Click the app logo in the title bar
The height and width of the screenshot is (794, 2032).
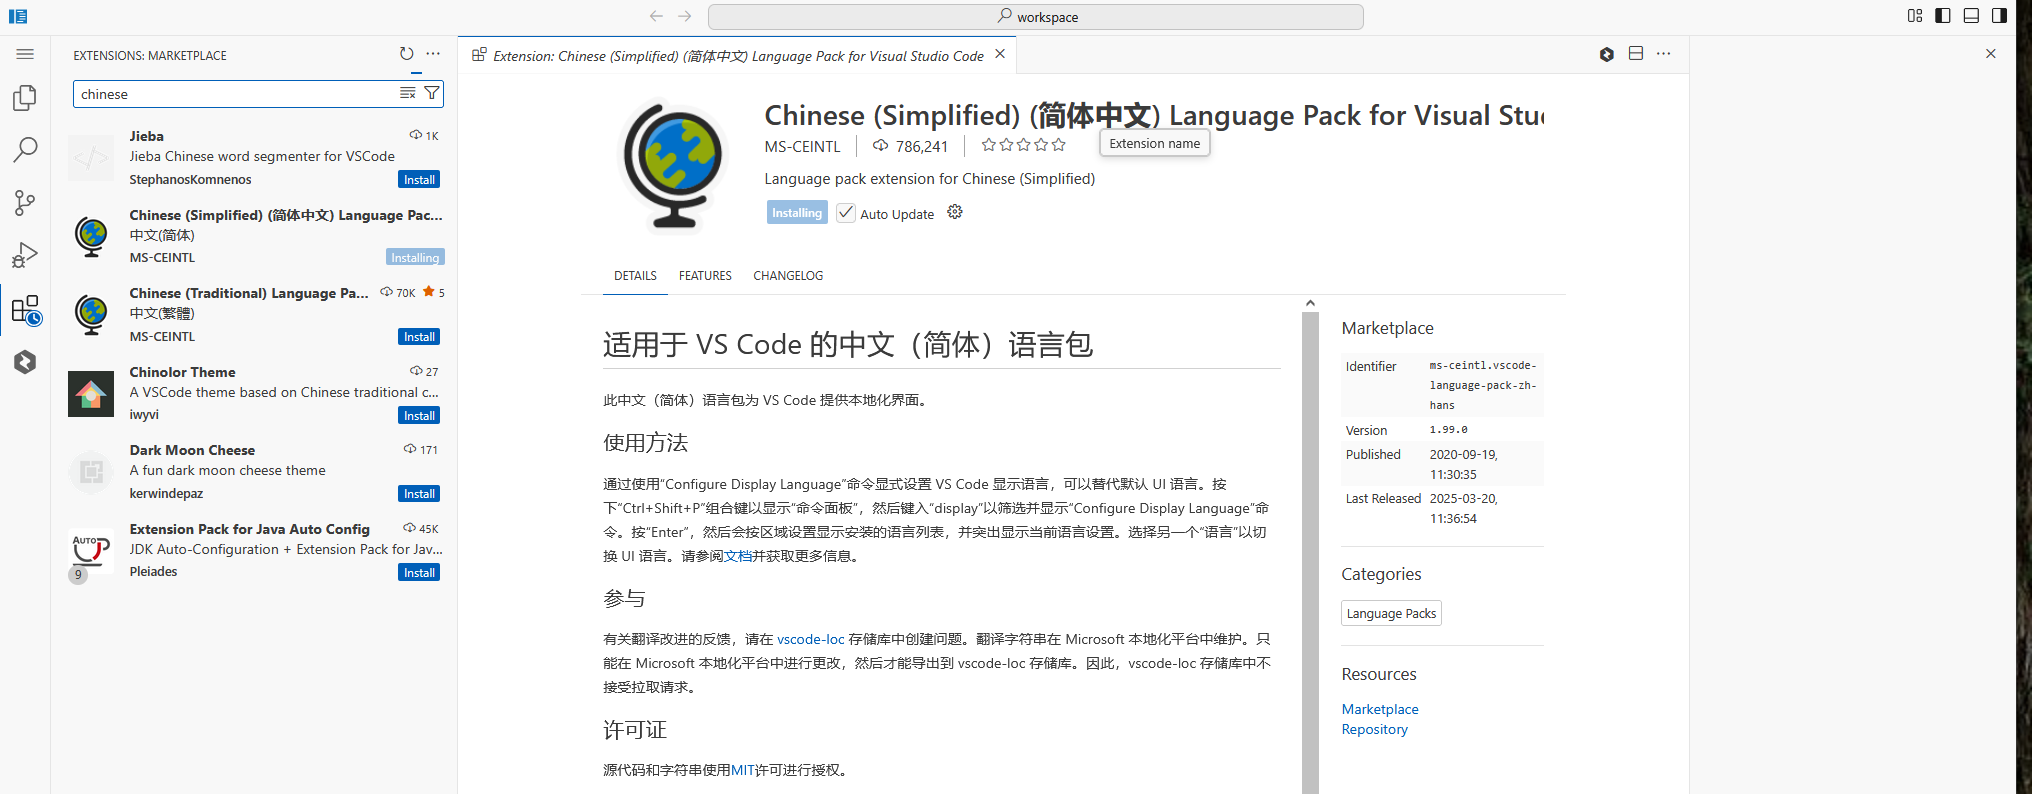click(x=18, y=16)
